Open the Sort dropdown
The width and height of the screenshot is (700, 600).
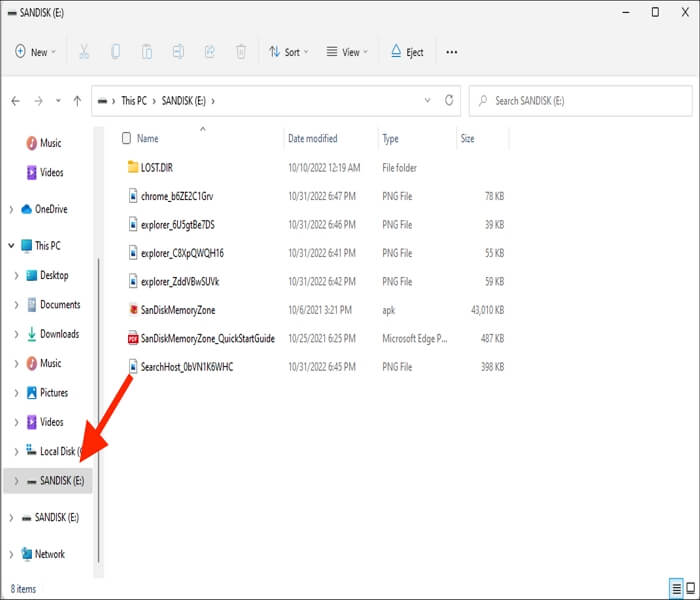[289, 52]
